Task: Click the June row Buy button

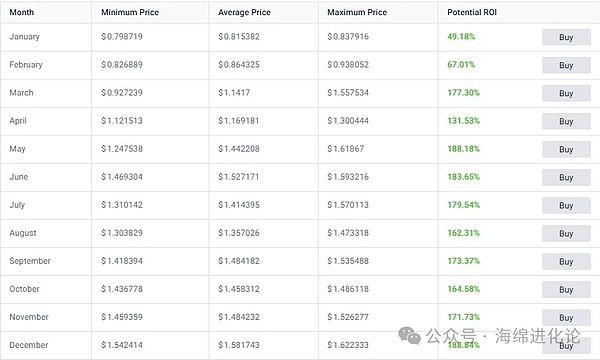Action: [x=566, y=177]
